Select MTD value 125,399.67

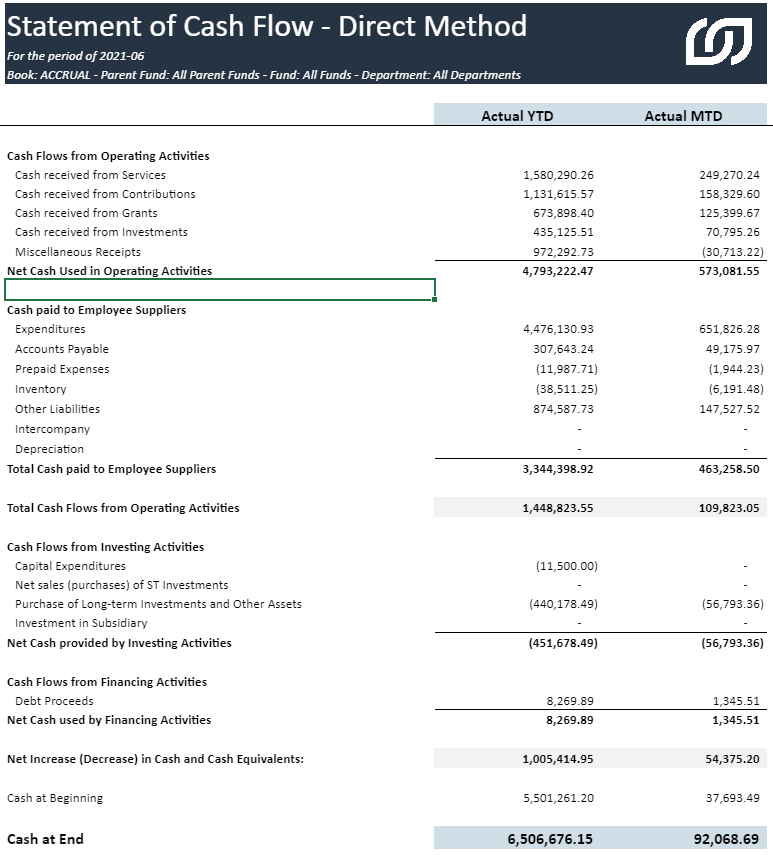pyautogui.click(x=729, y=213)
